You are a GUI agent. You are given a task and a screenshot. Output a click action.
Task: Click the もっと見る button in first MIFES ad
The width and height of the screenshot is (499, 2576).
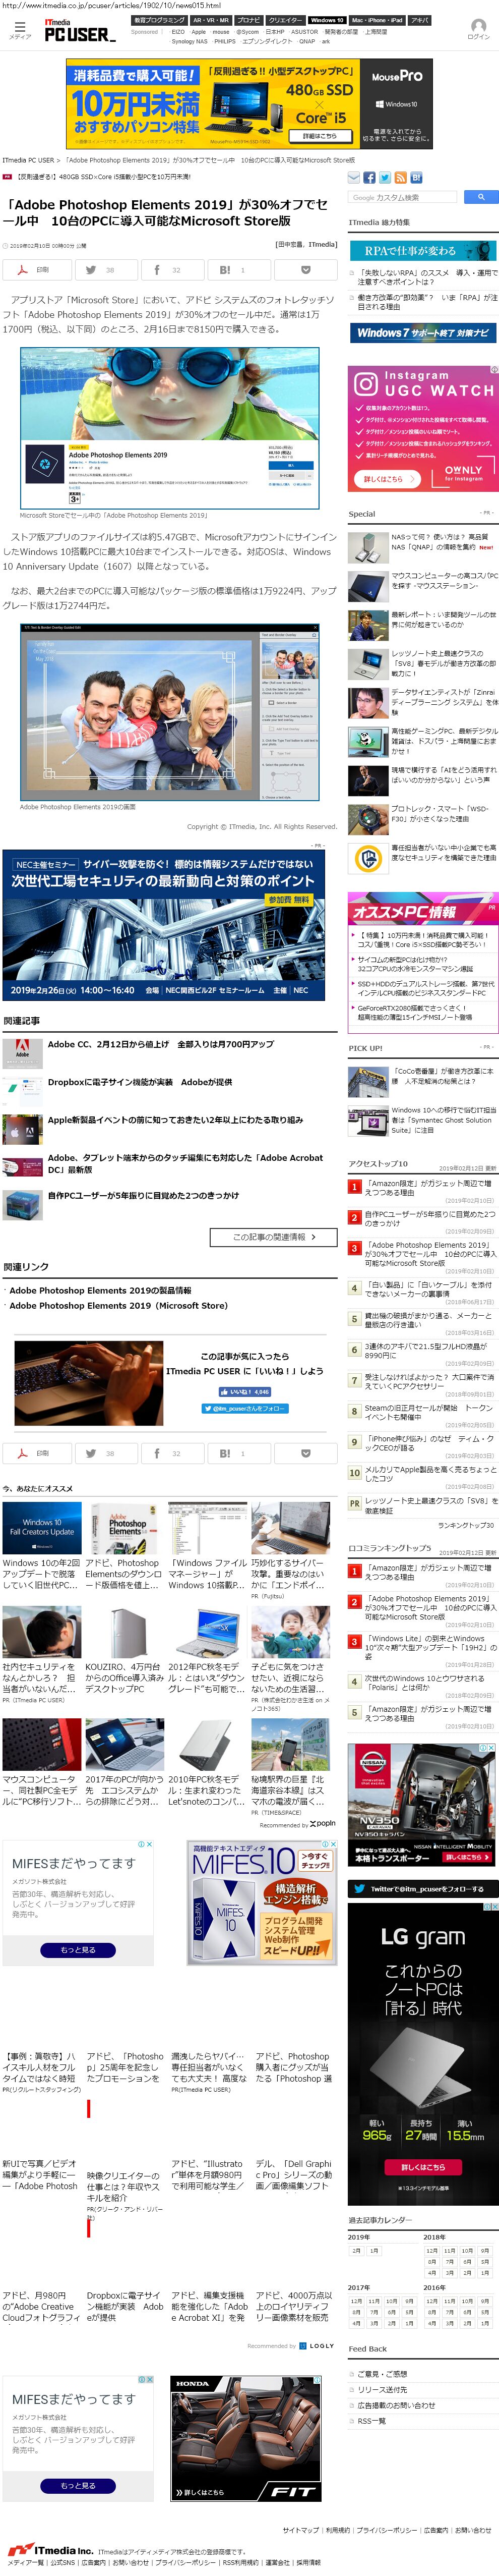(78, 1949)
